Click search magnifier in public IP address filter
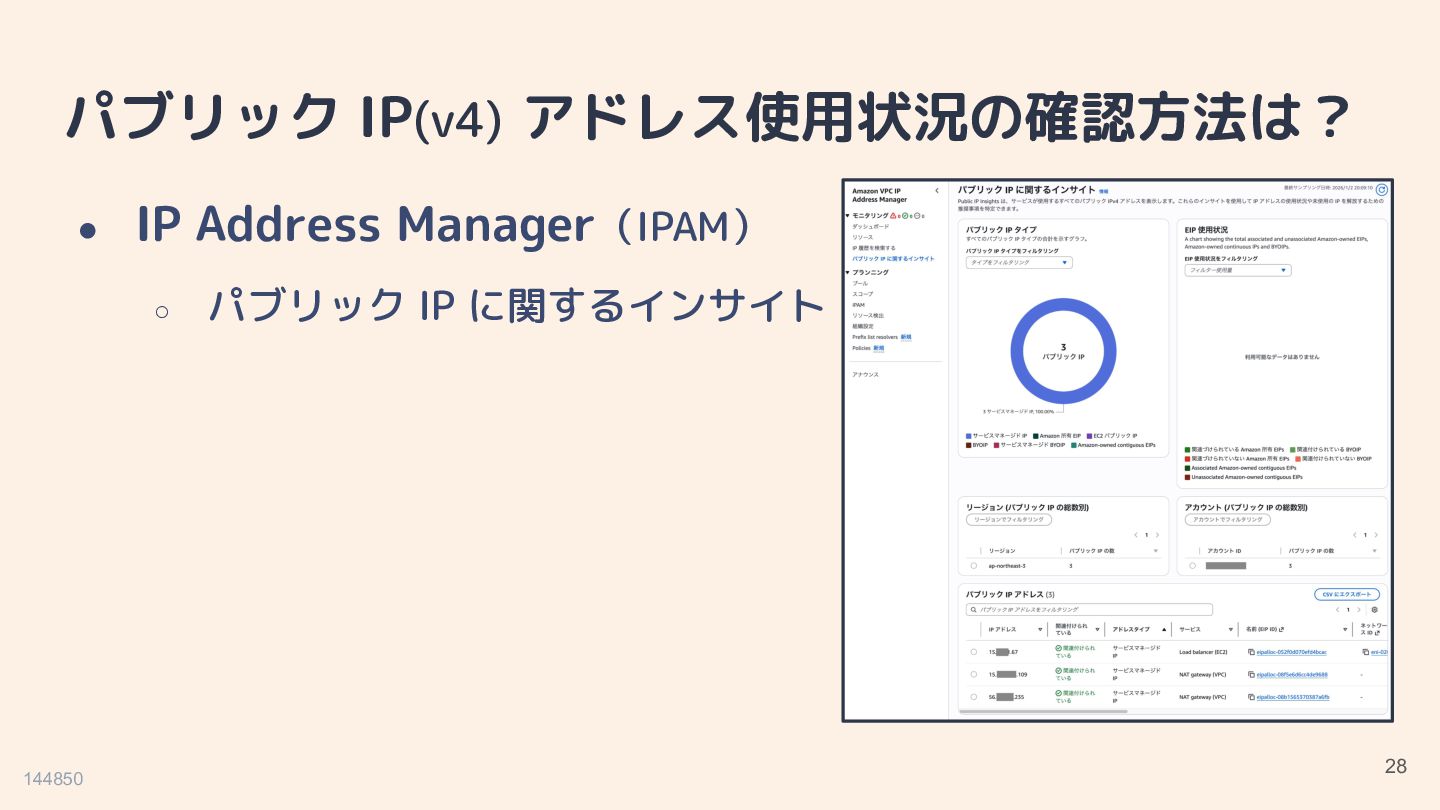Viewport: 1440px width, 810px height. (973, 609)
